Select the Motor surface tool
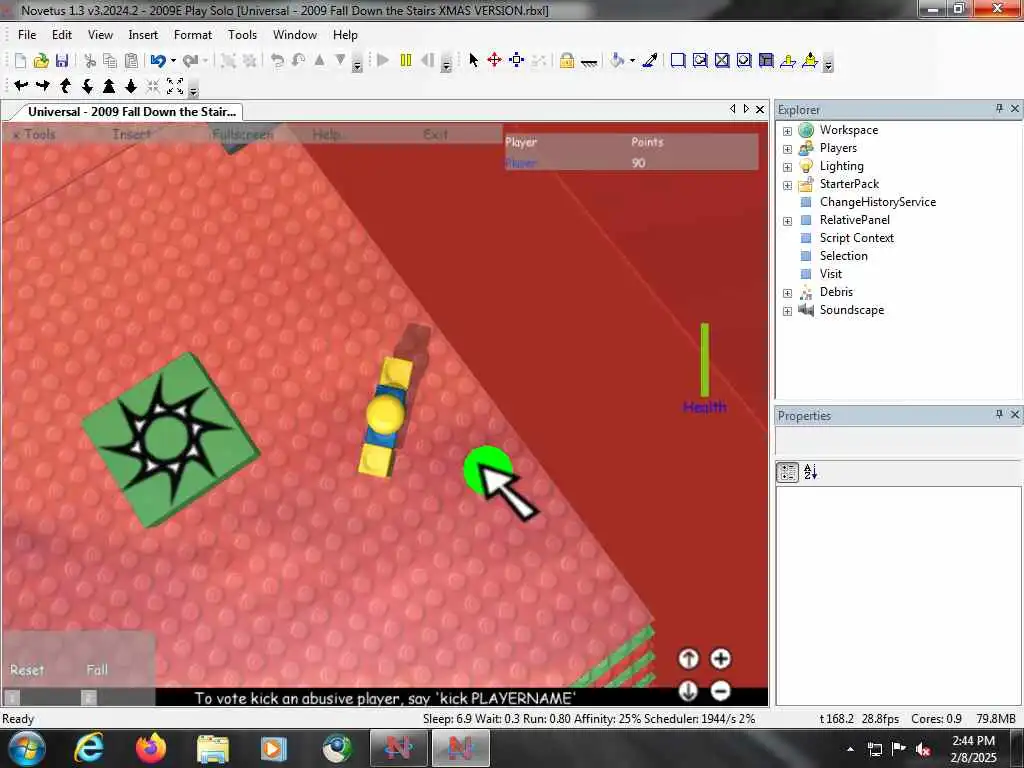This screenshot has width=1024, height=768. (810, 61)
